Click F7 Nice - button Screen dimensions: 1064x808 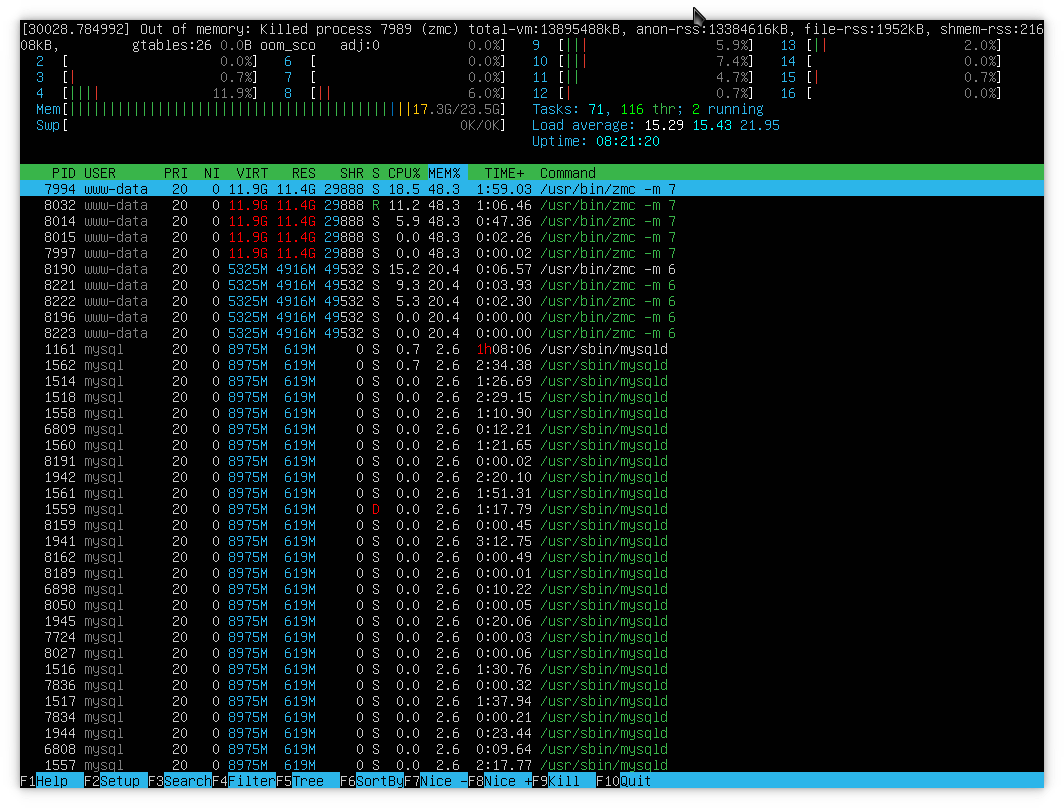[x=436, y=781]
